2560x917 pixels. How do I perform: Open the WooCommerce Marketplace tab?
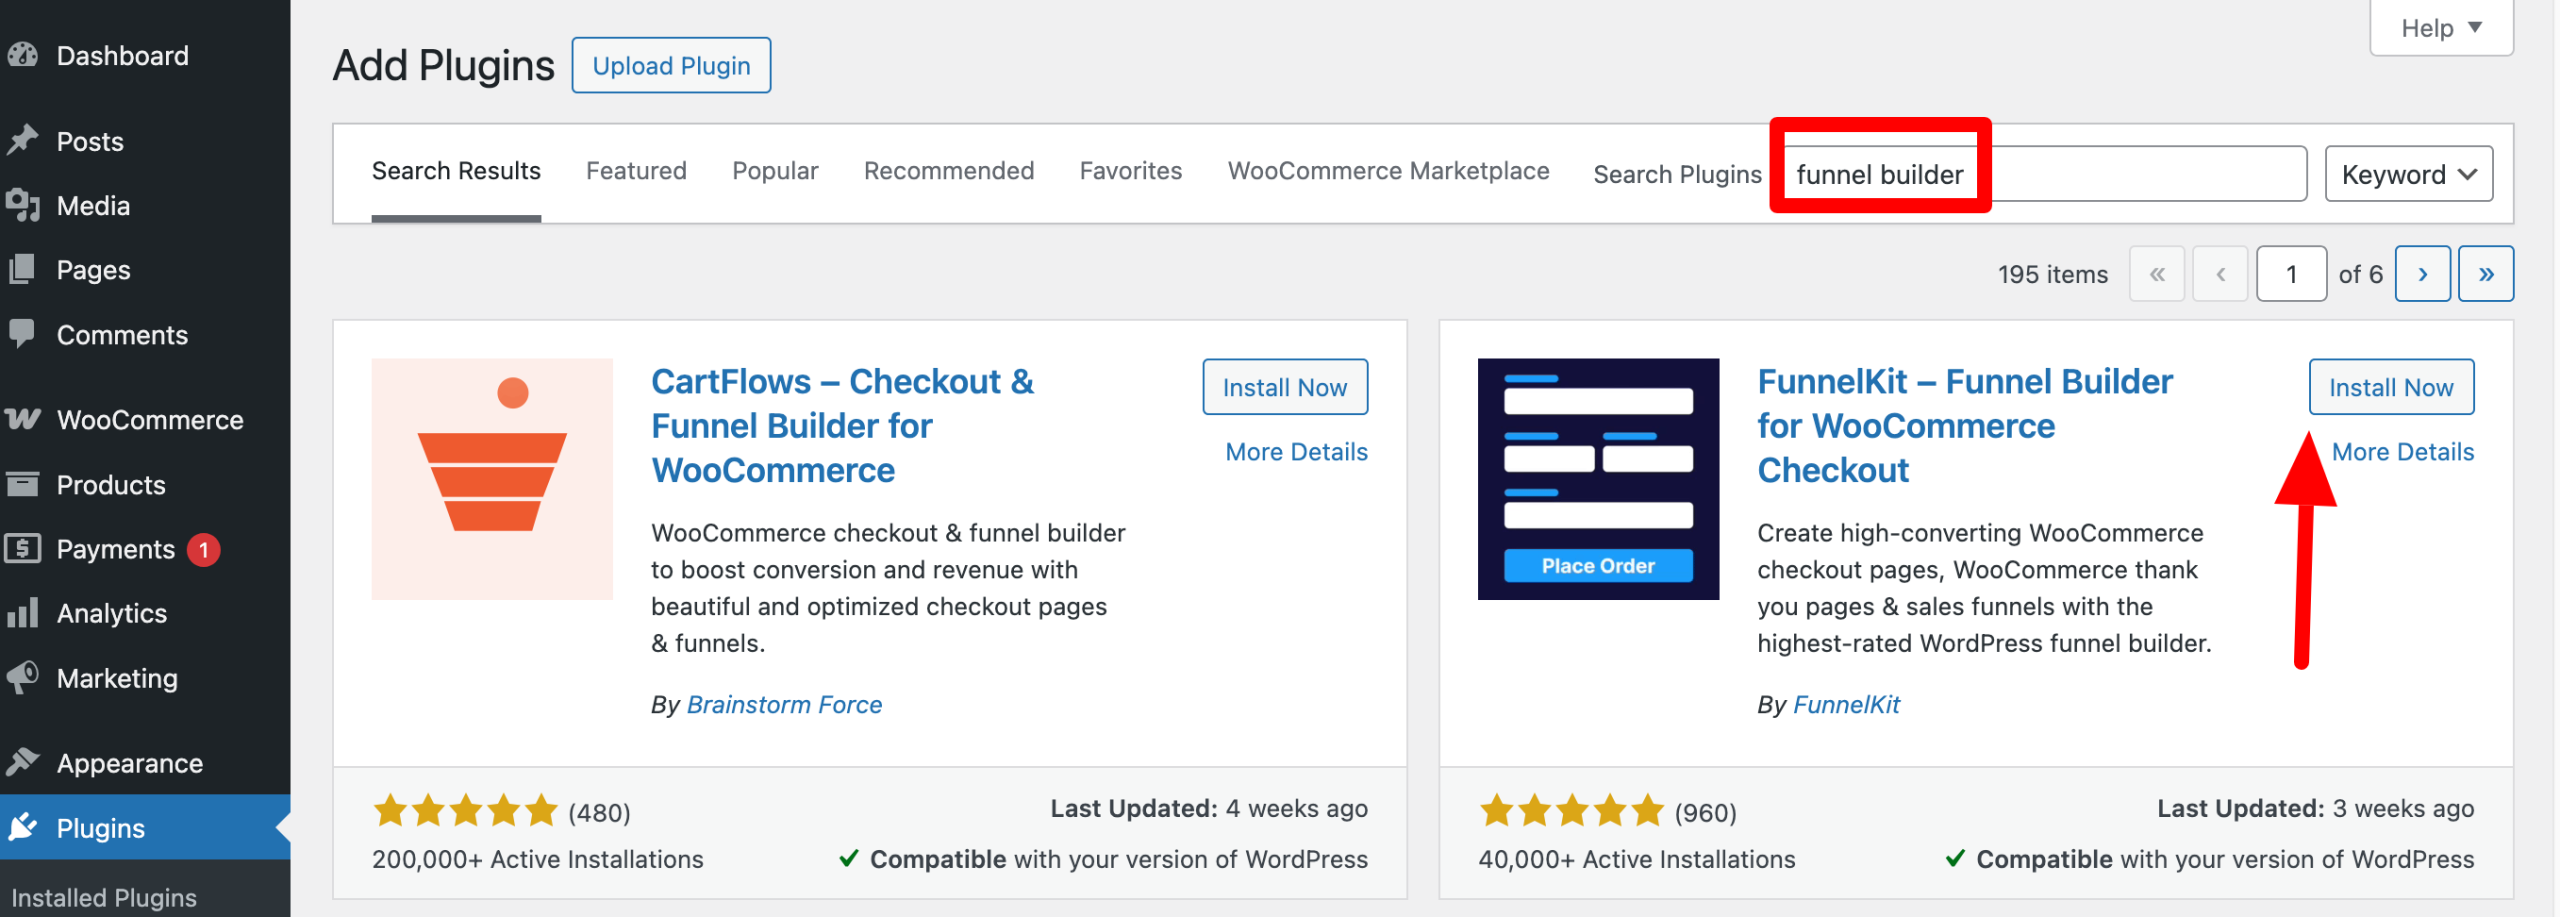pos(1388,171)
